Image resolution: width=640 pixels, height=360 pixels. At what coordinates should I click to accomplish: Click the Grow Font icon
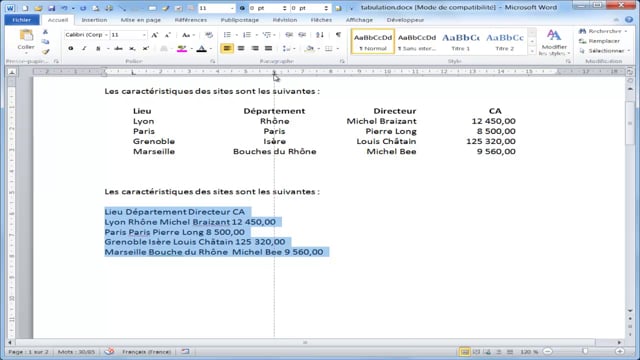(x=155, y=35)
